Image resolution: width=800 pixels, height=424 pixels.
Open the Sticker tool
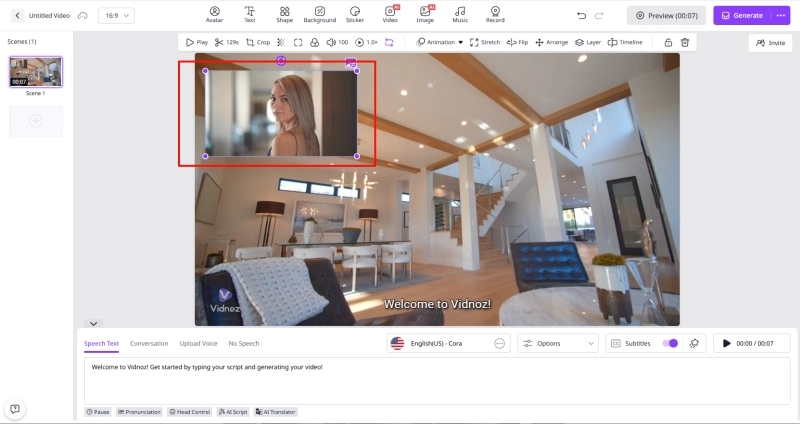pos(355,15)
